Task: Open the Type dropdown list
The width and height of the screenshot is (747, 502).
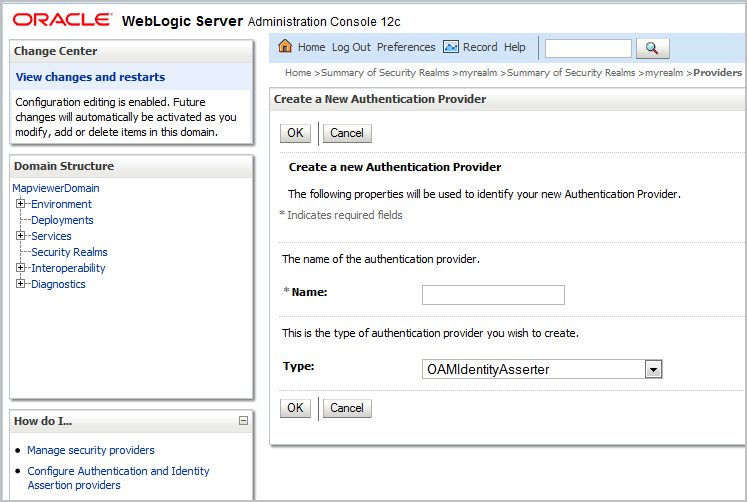Action: [653, 369]
